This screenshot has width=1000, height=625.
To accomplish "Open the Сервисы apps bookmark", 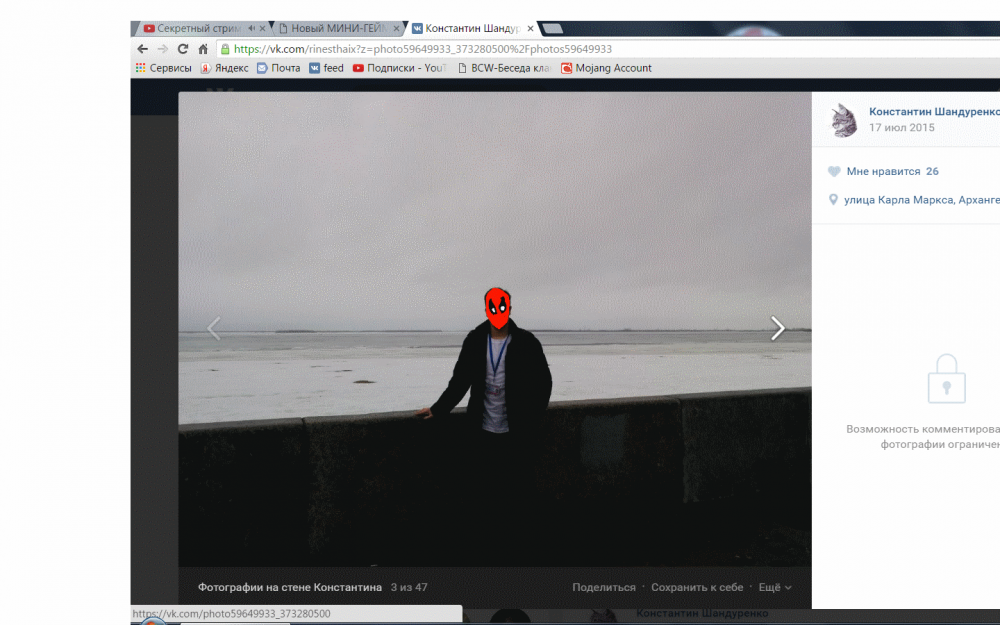I will coord(163,68).
